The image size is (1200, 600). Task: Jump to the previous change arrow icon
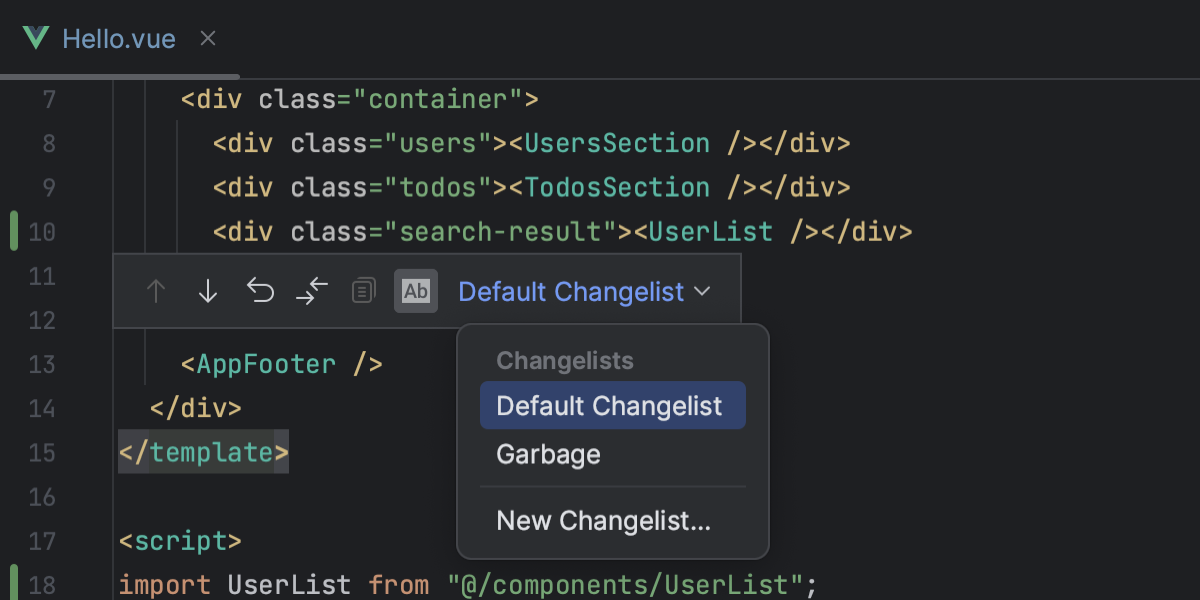[155, 291]
